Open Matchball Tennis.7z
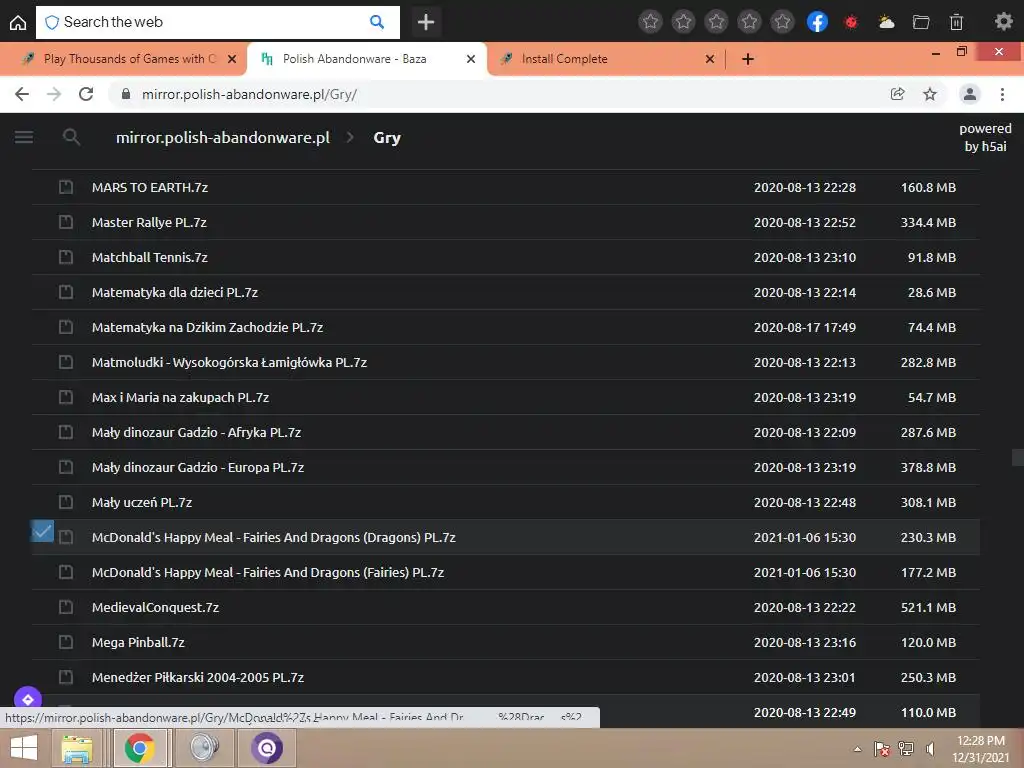 click(505, 257)
